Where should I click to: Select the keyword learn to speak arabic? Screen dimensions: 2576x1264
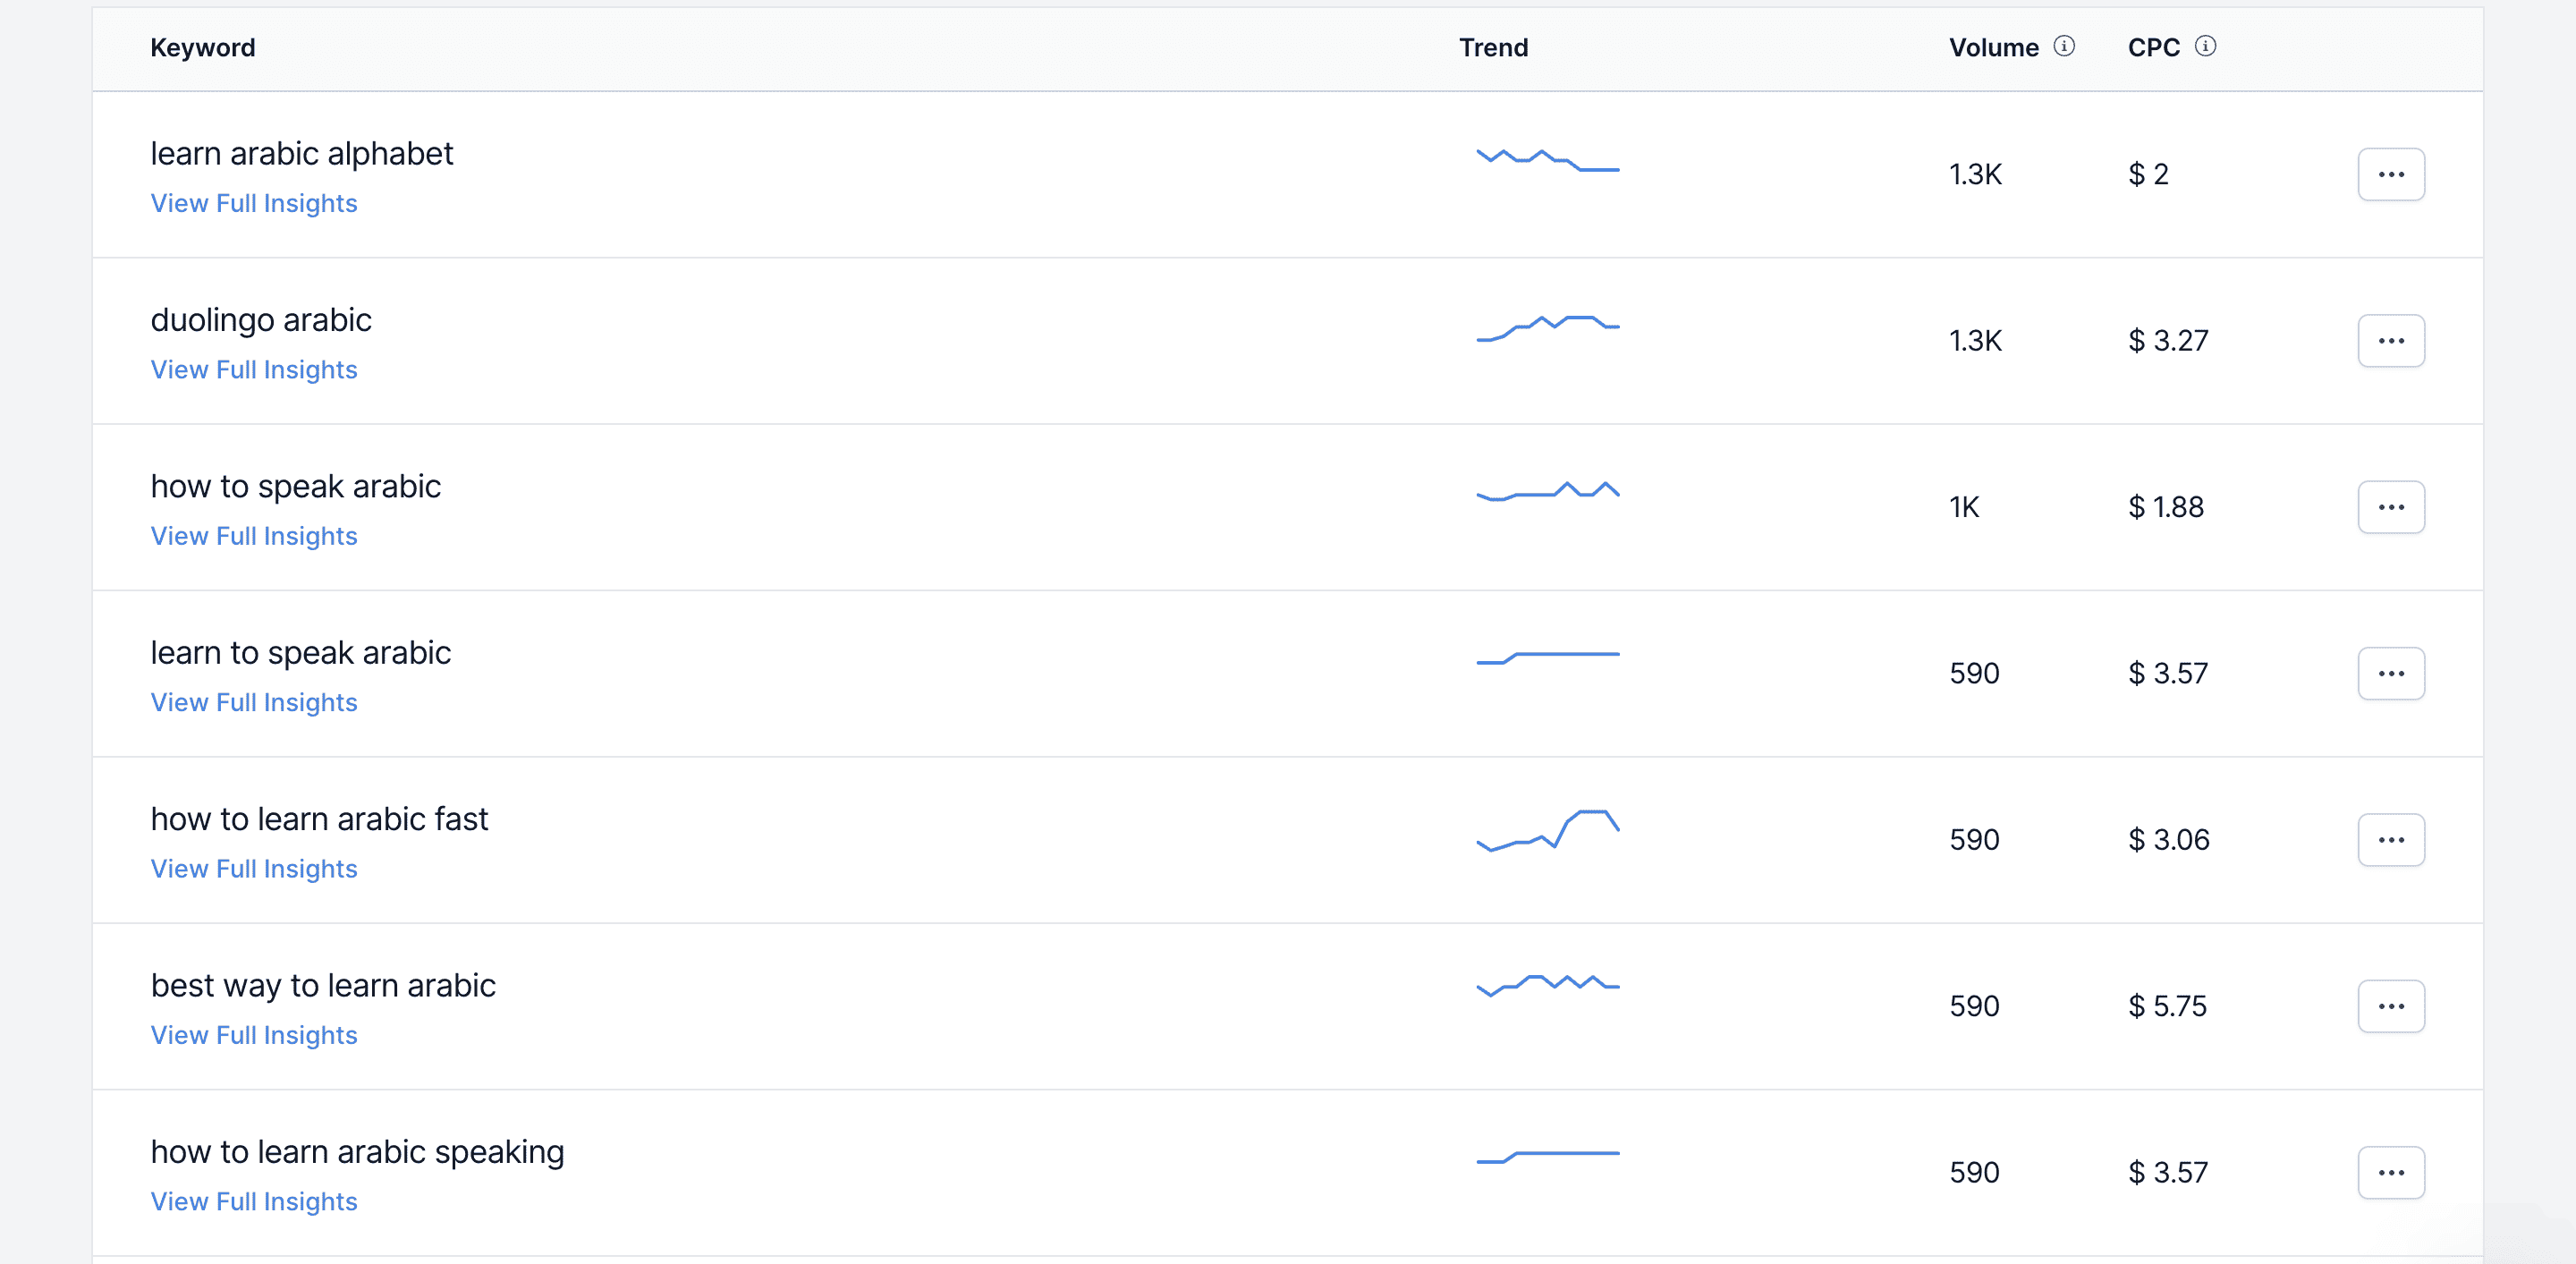[300, 652]
